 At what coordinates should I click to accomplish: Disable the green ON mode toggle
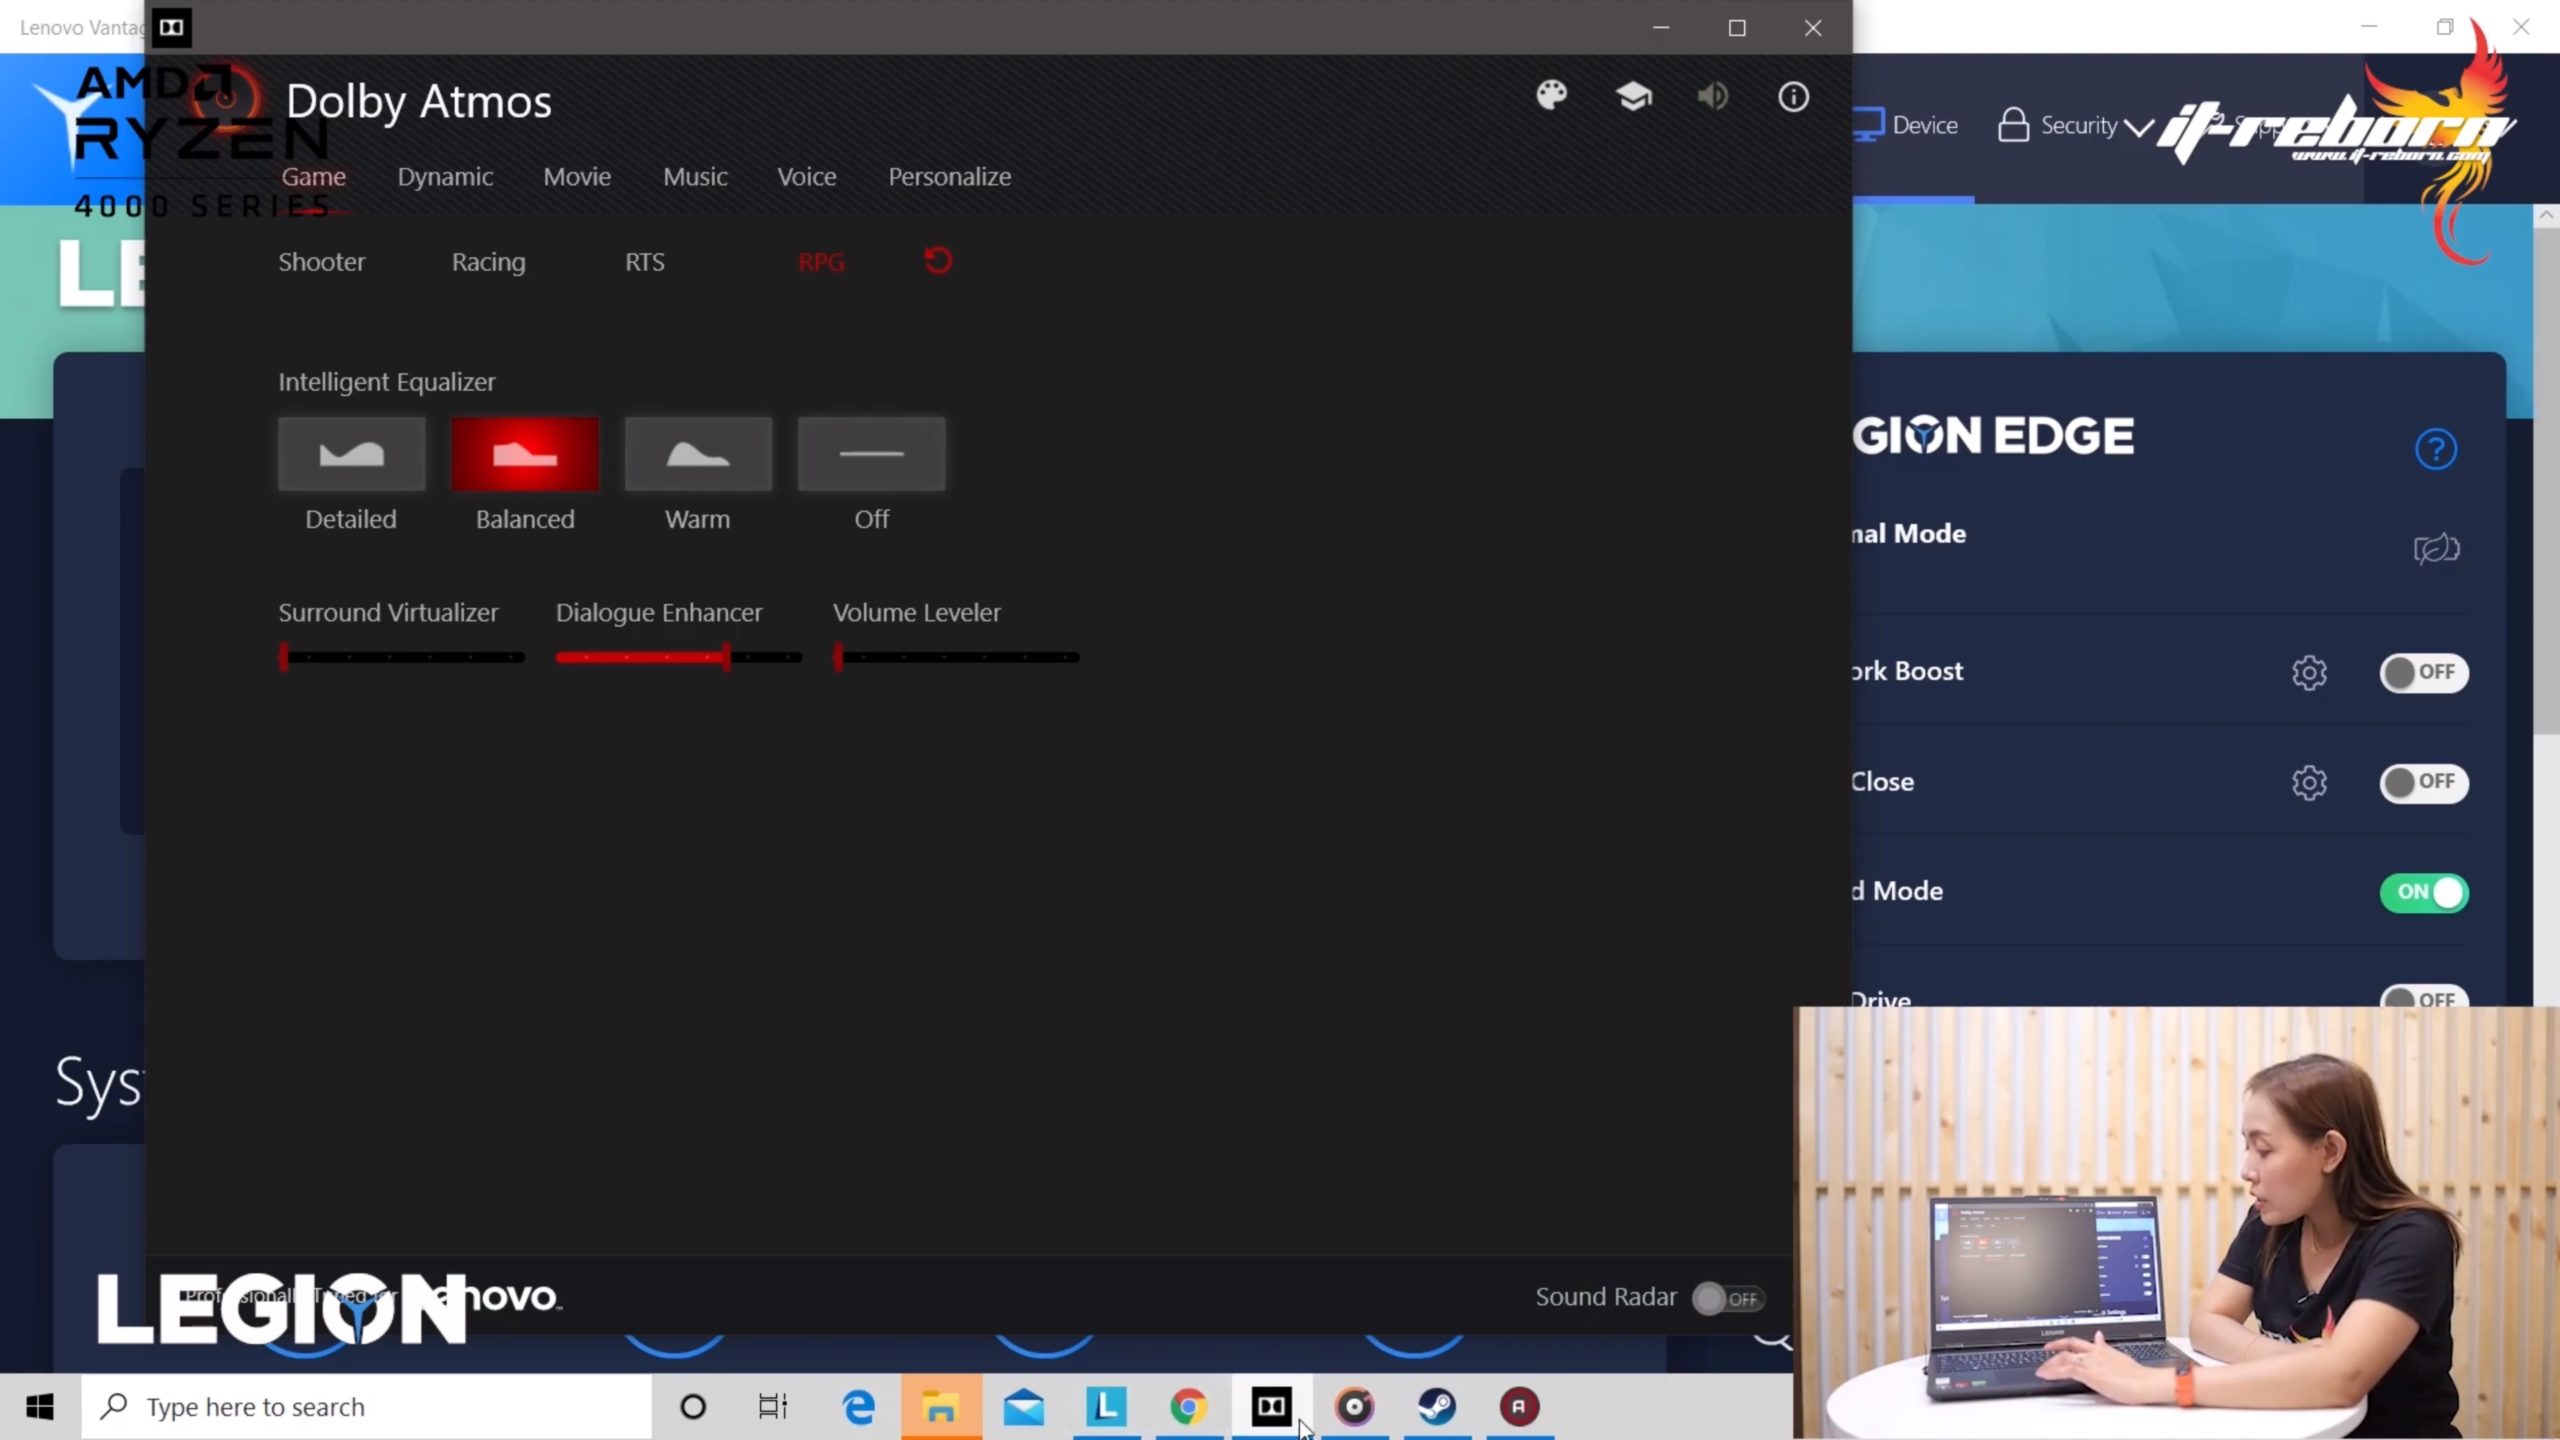click(2423, 892)
